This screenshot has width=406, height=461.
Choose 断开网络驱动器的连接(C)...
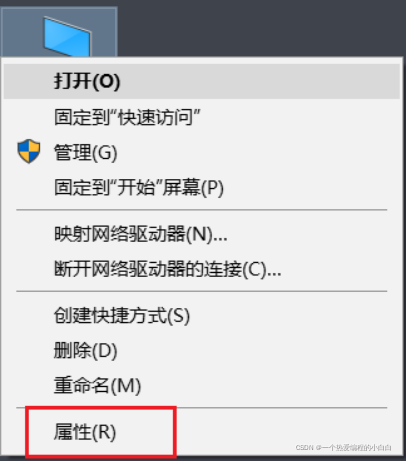(x=202, y=269)
